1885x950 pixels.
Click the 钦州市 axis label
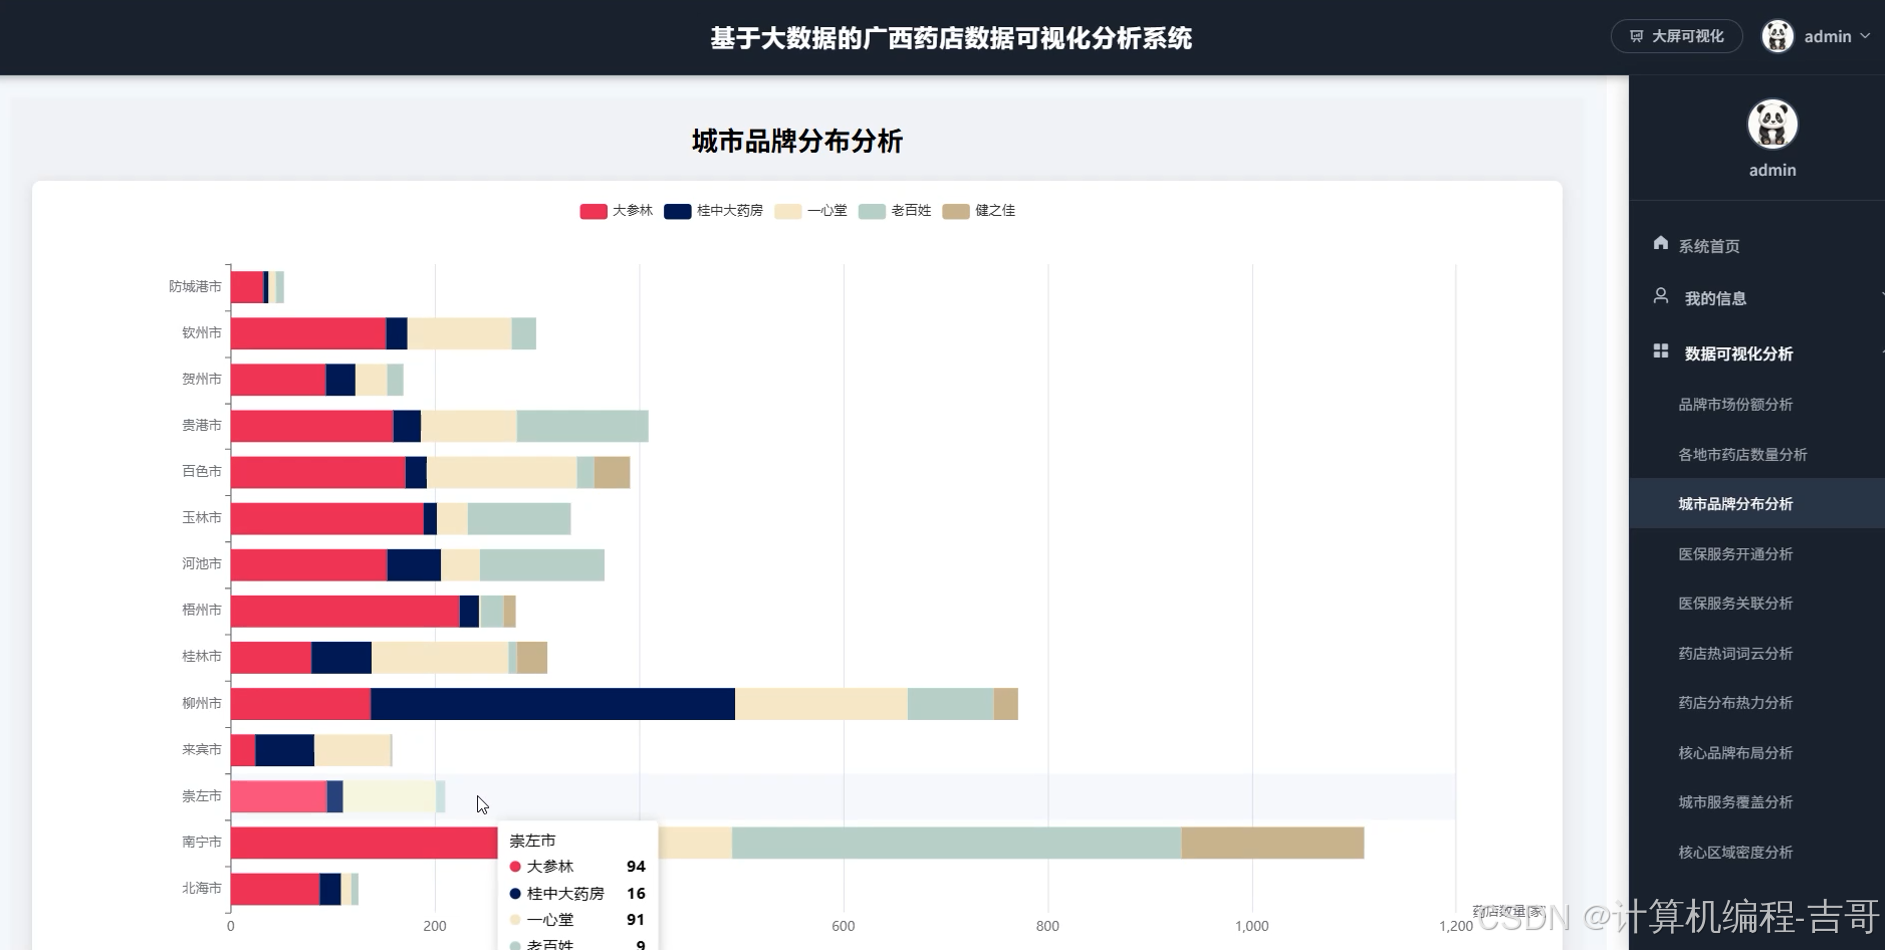tap(201, 332)
